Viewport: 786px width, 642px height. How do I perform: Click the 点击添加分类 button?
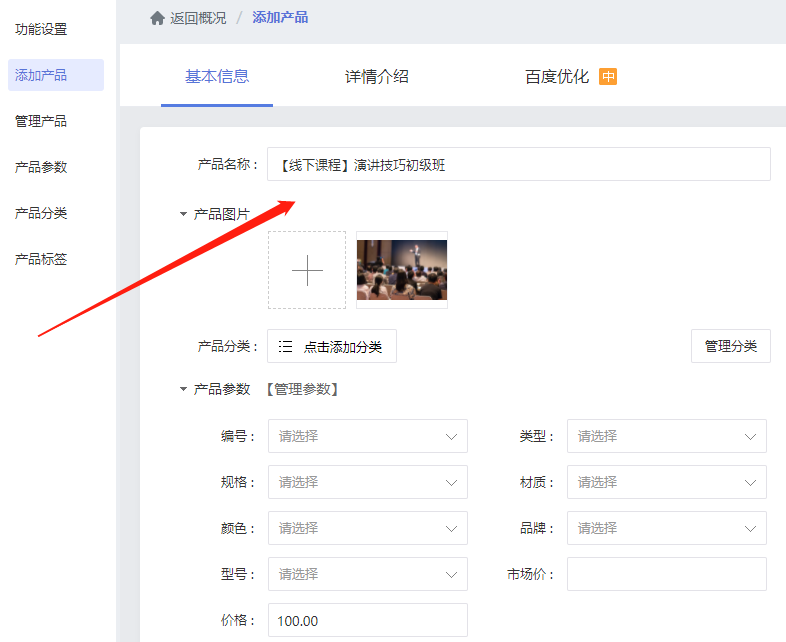[x=332, y=346]
